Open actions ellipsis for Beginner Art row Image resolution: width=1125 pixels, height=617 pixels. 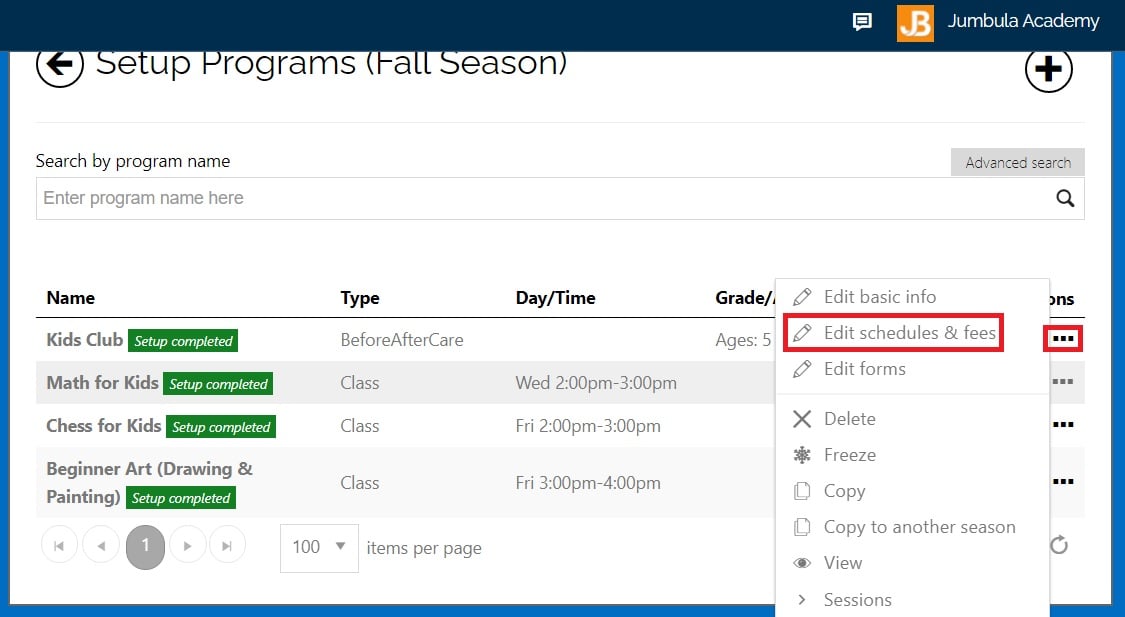pos(1063,481)
